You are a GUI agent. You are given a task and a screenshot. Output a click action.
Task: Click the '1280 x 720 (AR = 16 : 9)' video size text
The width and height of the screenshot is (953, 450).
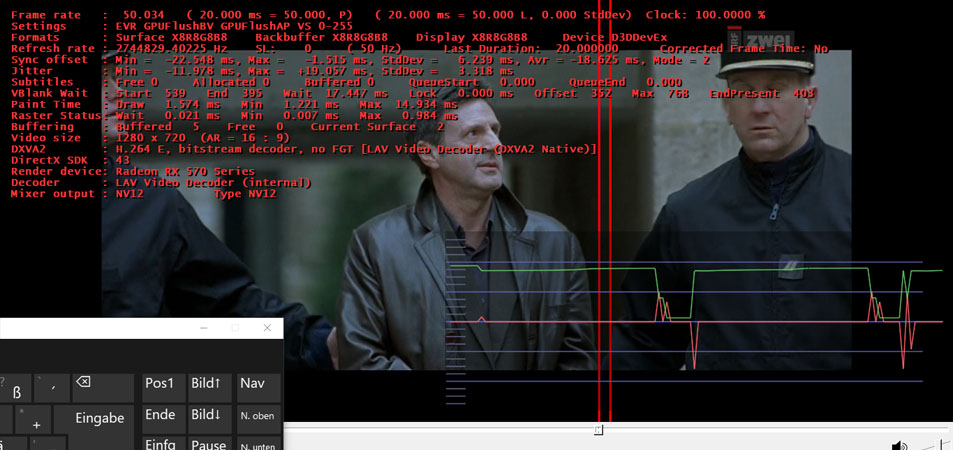tap(203, 138)
